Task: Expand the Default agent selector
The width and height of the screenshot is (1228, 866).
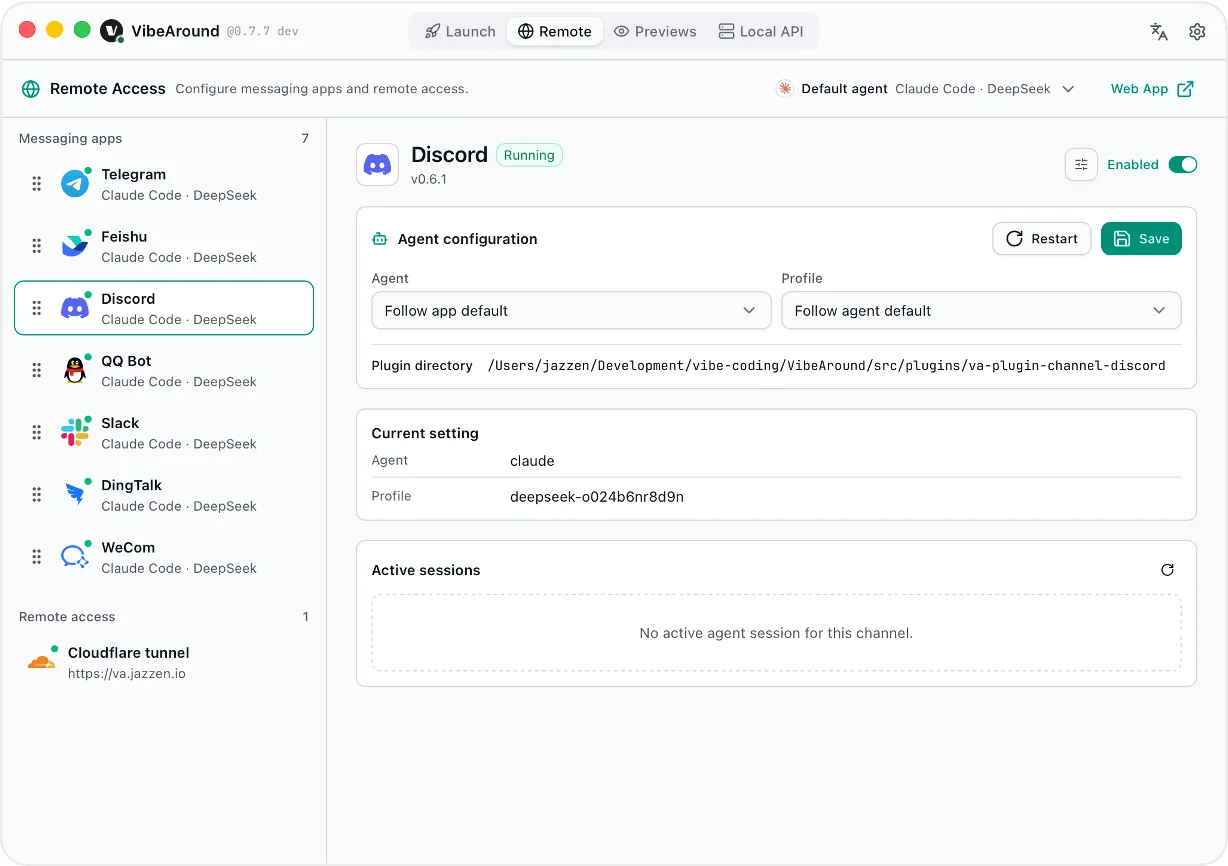Action: [926, 89]
